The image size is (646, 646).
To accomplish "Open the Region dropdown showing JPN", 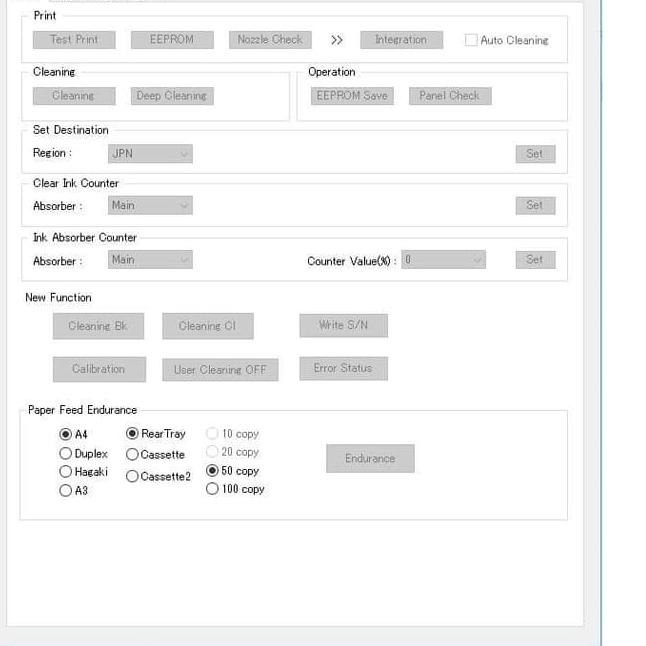I will pos(150,154).
